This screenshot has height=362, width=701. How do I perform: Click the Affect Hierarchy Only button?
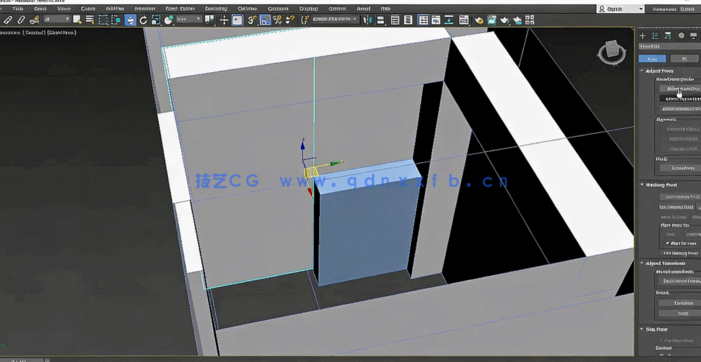click(x=681, y=109)
